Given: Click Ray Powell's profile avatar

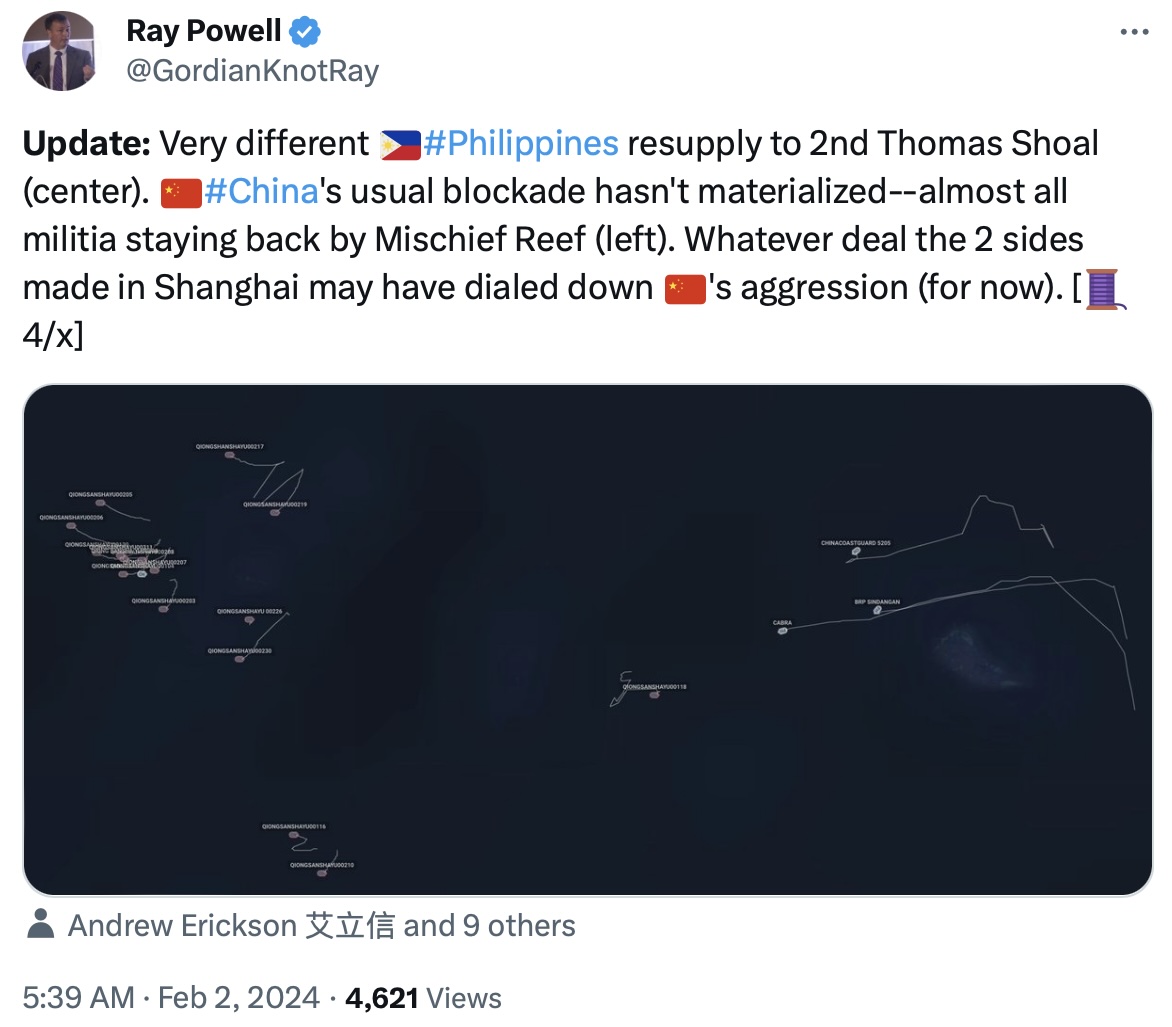Looking at the screenshot, I should (x=60, y=50).
